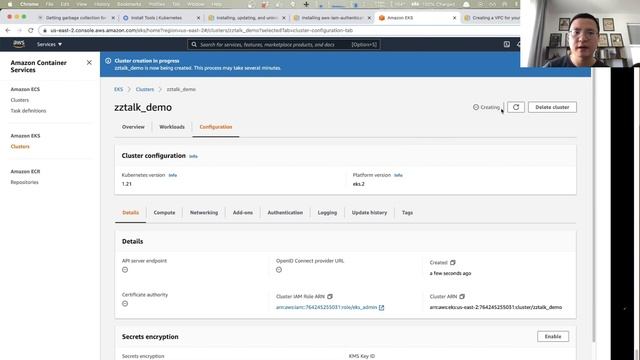Select the Details sub-tab
The image size is (640, 360).
(x=131, y=213)
